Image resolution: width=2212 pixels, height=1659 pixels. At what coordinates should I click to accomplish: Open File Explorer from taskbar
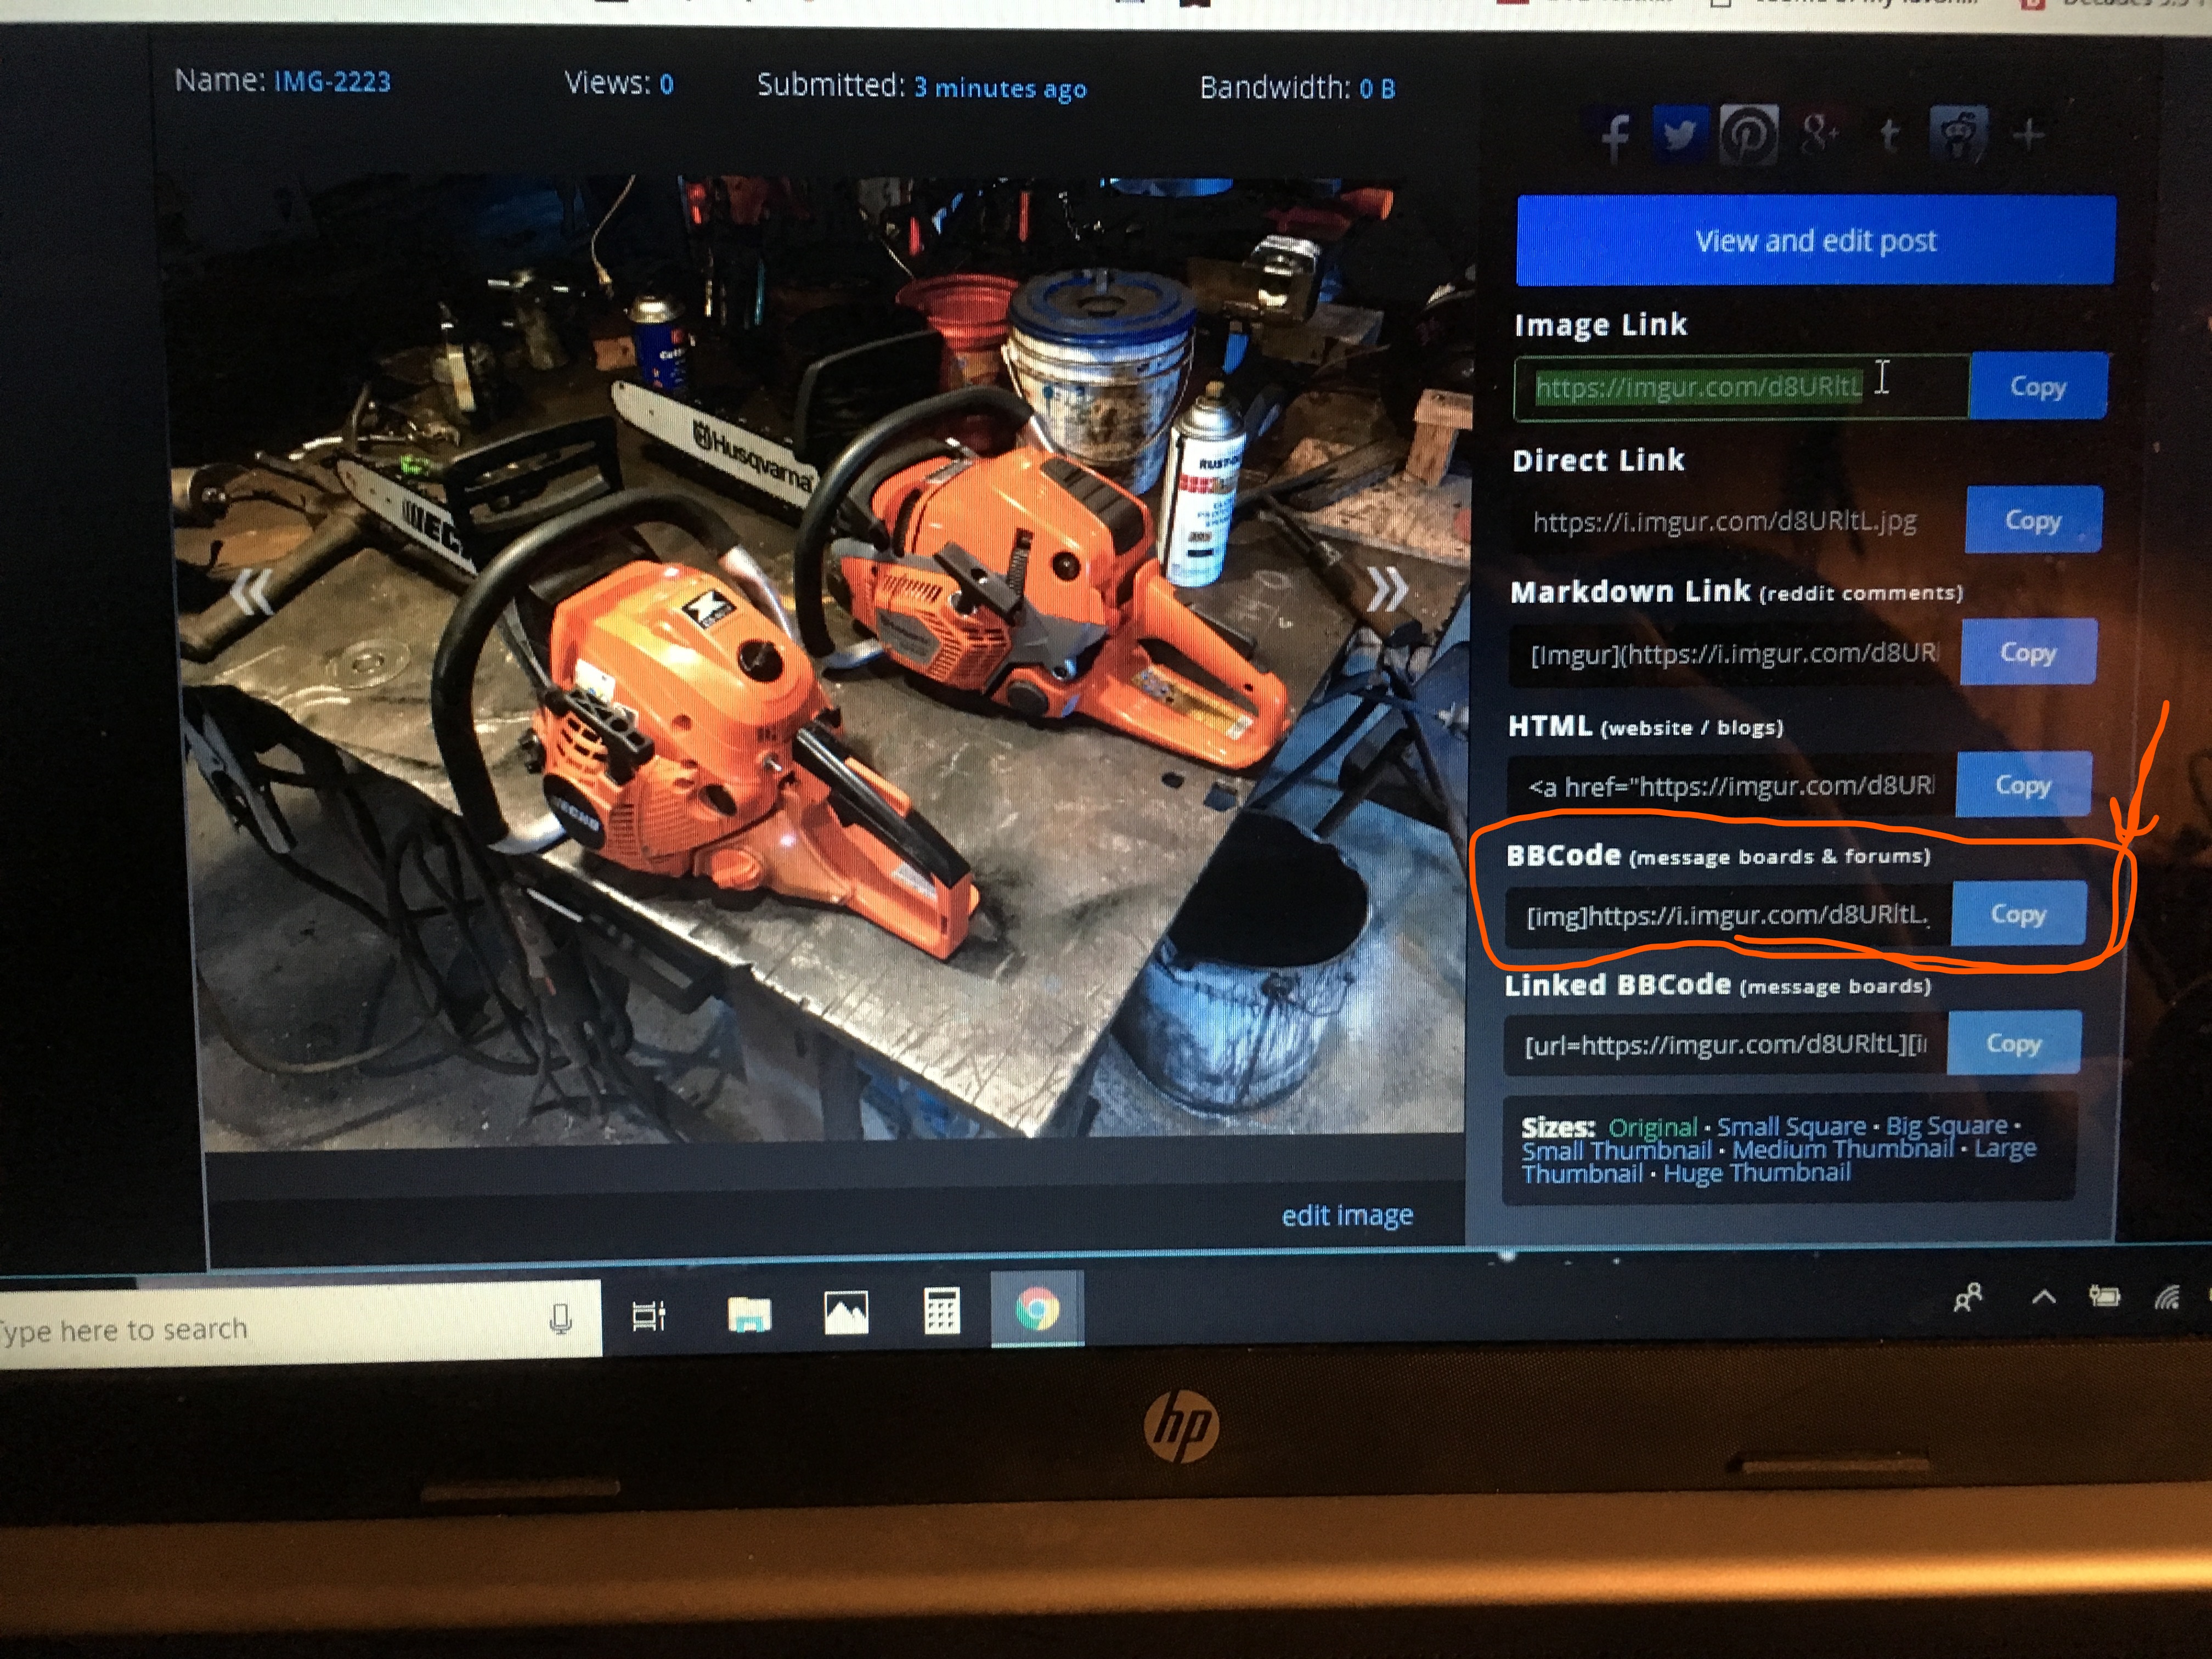tap(749, 1314)
